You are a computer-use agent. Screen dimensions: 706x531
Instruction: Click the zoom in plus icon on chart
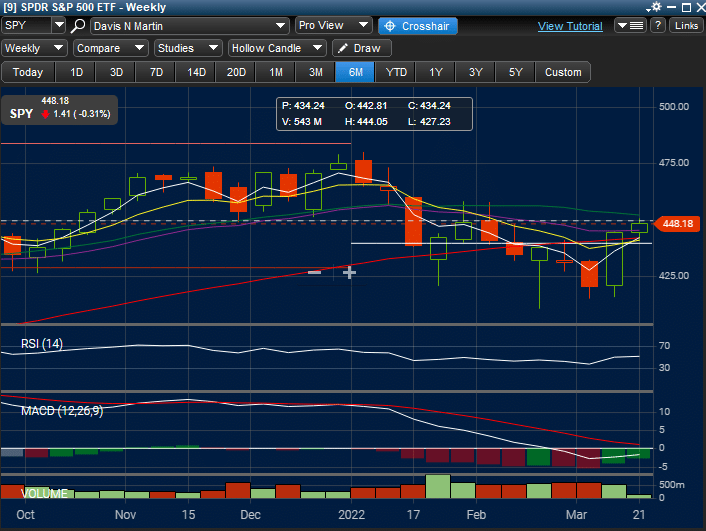coord(349,272)
